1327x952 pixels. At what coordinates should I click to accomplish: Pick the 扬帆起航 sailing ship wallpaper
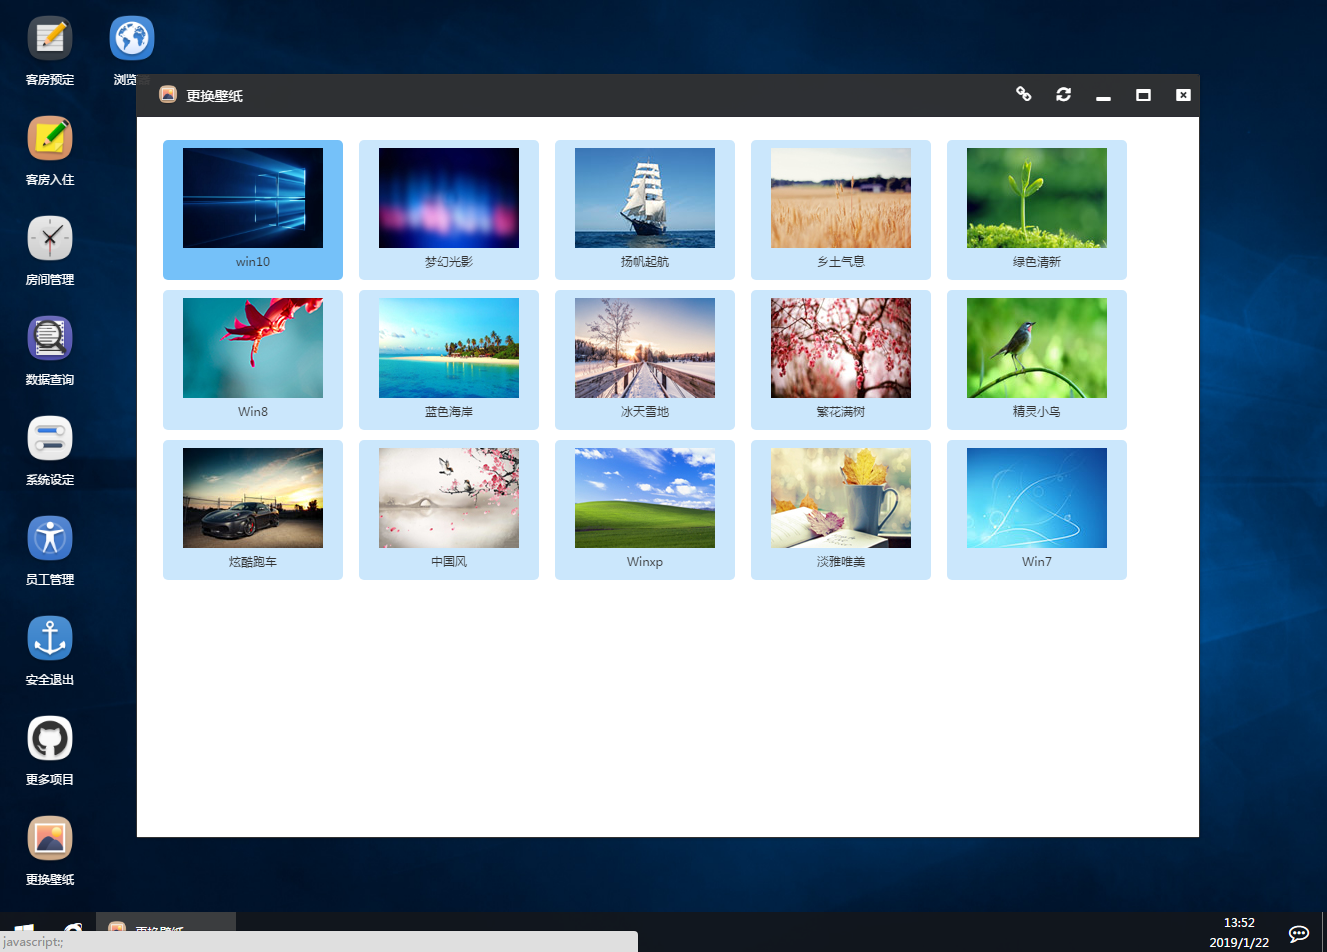pos(645,210)
